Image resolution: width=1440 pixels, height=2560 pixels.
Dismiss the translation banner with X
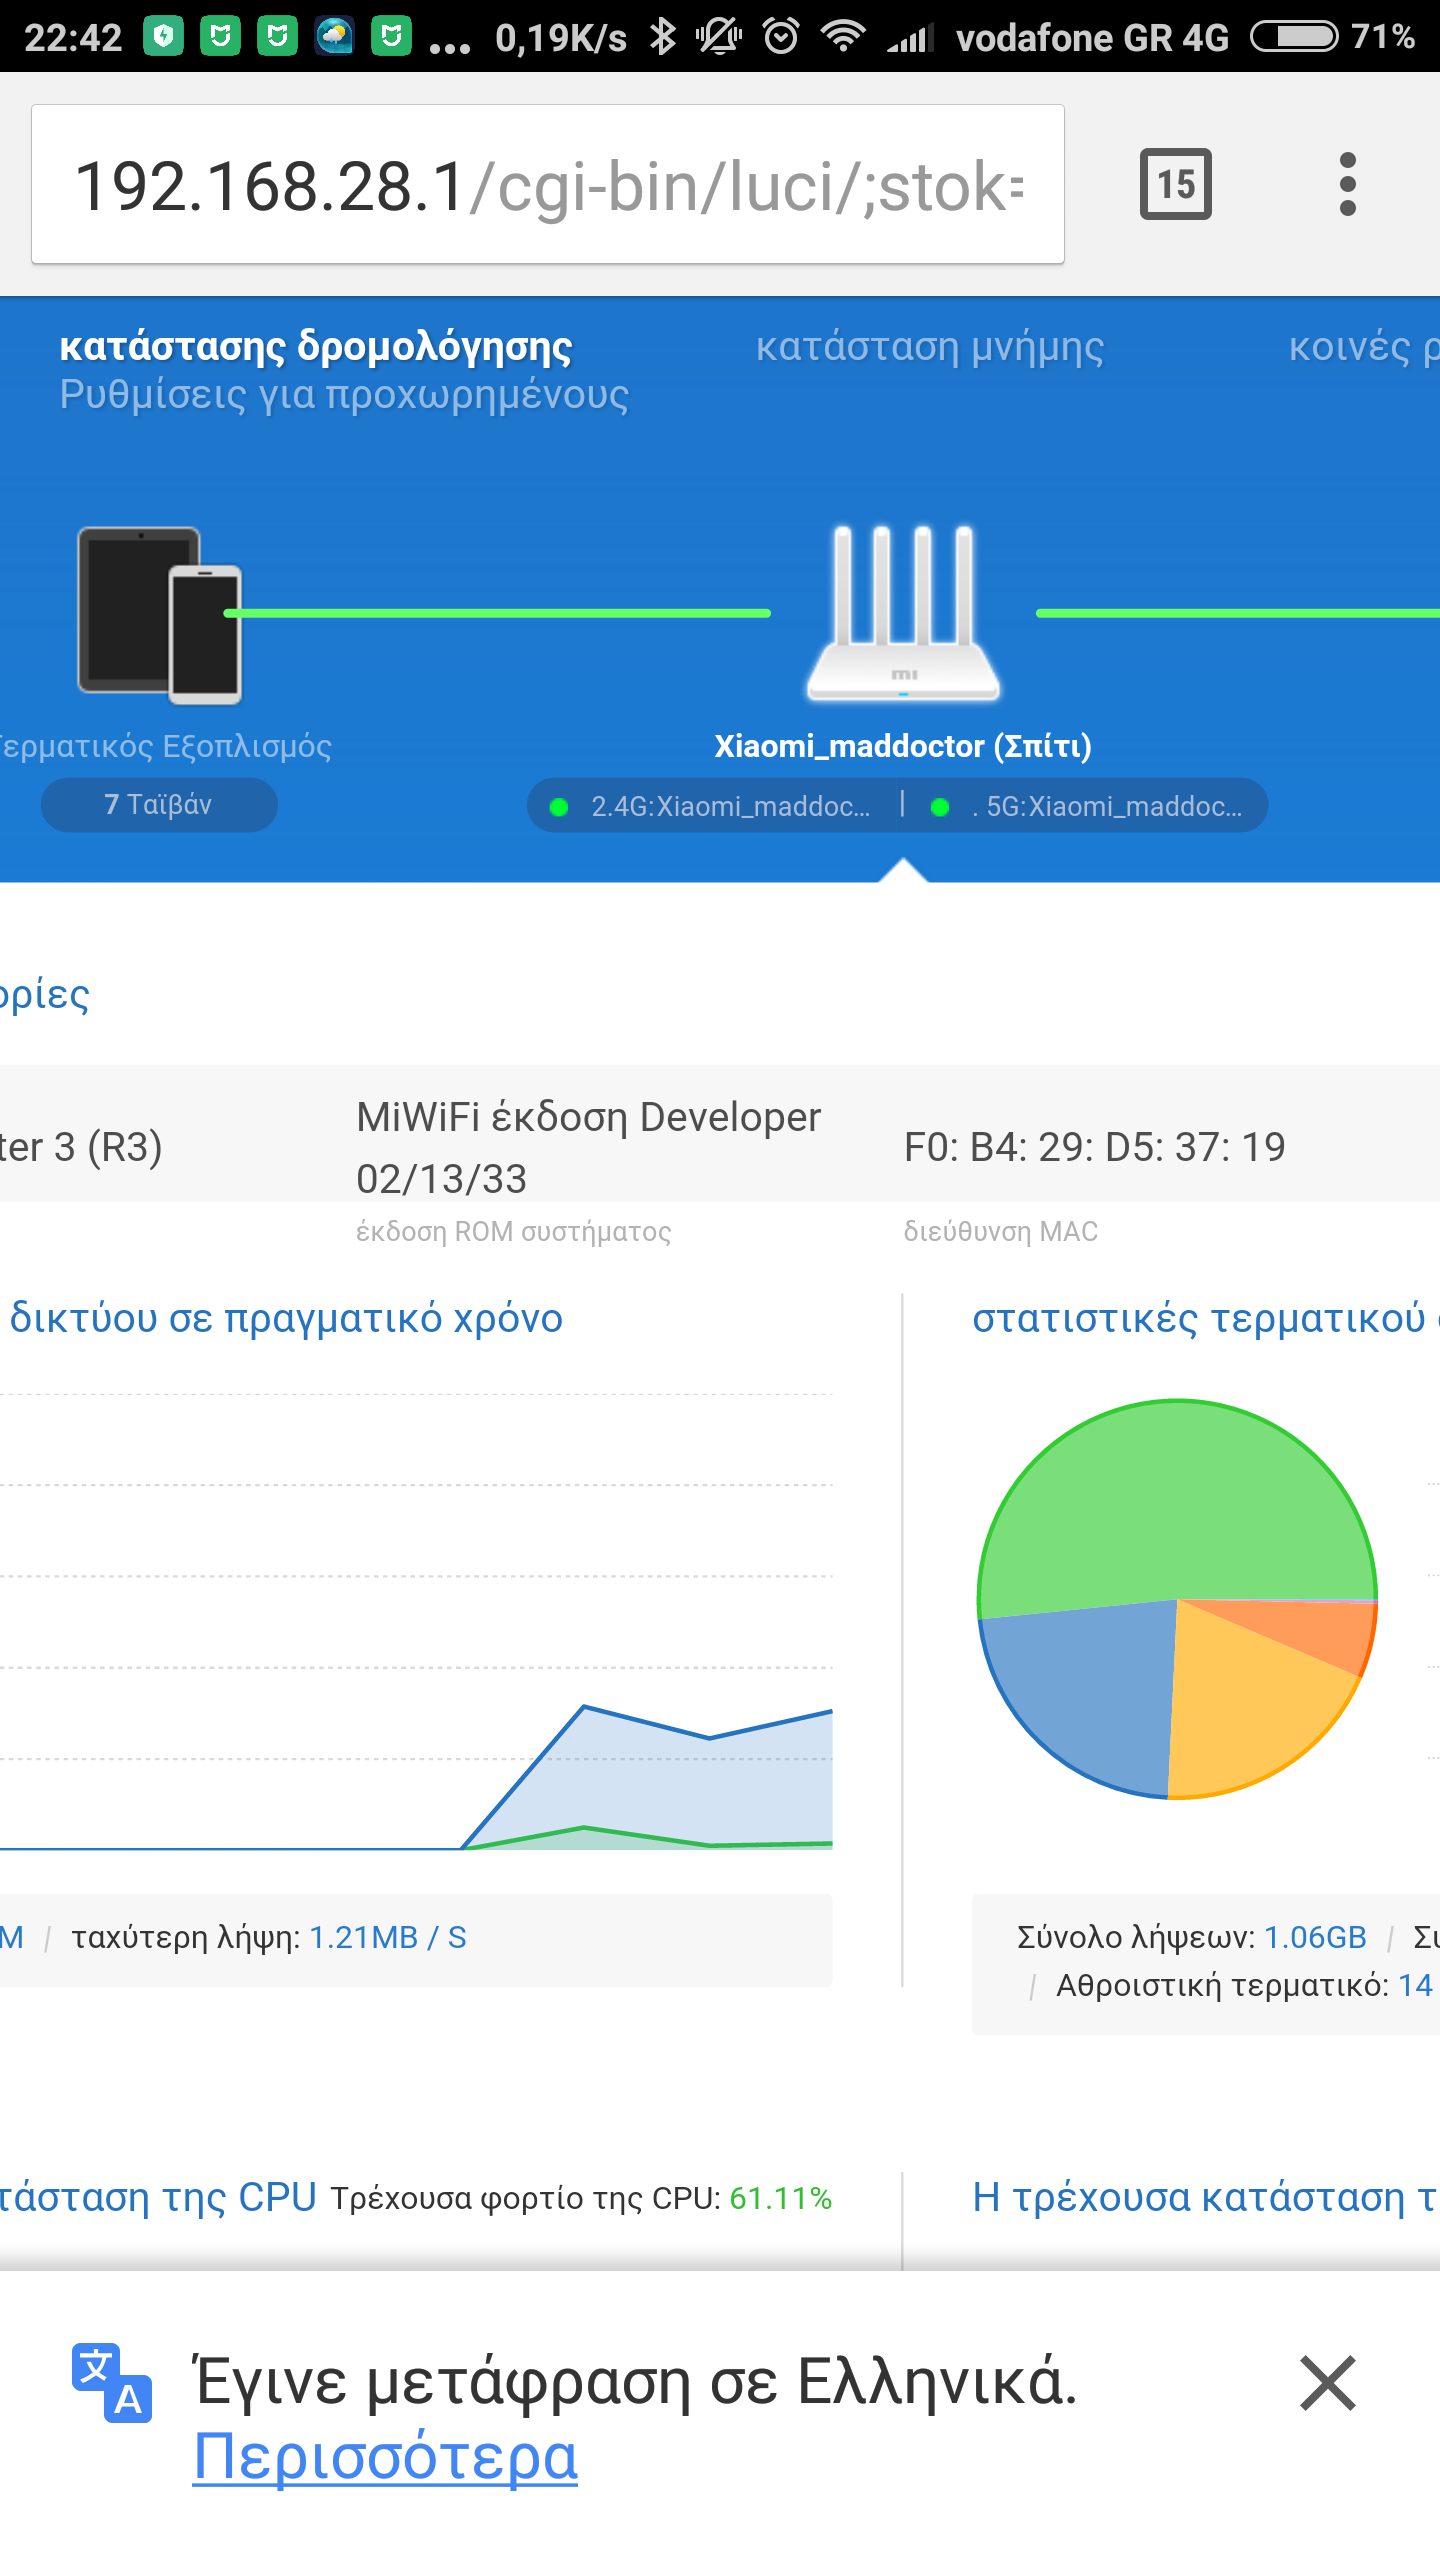point(1327,2383)
